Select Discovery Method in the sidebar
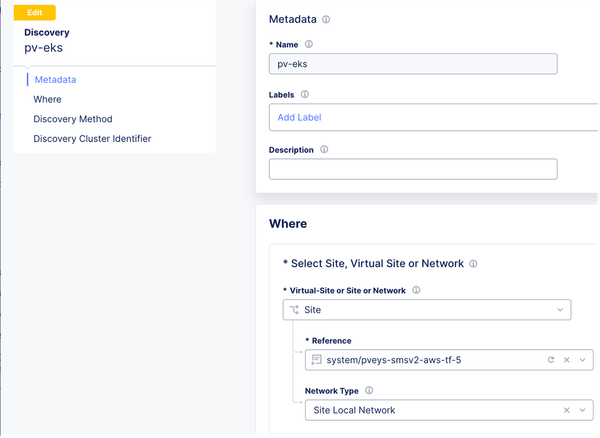The width and height of the screenshot is (600, 438). click(72, 119)
